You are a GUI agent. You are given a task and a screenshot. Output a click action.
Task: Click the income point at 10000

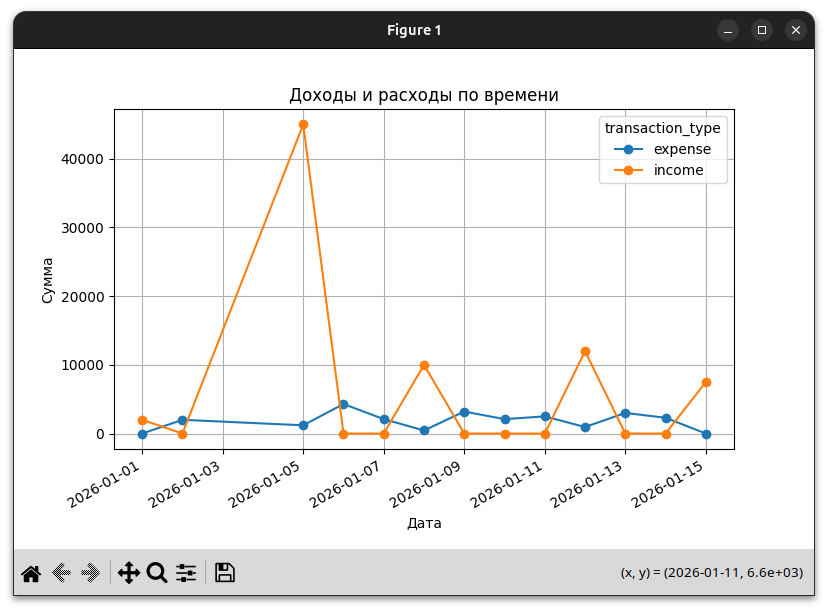click(424, 365)
